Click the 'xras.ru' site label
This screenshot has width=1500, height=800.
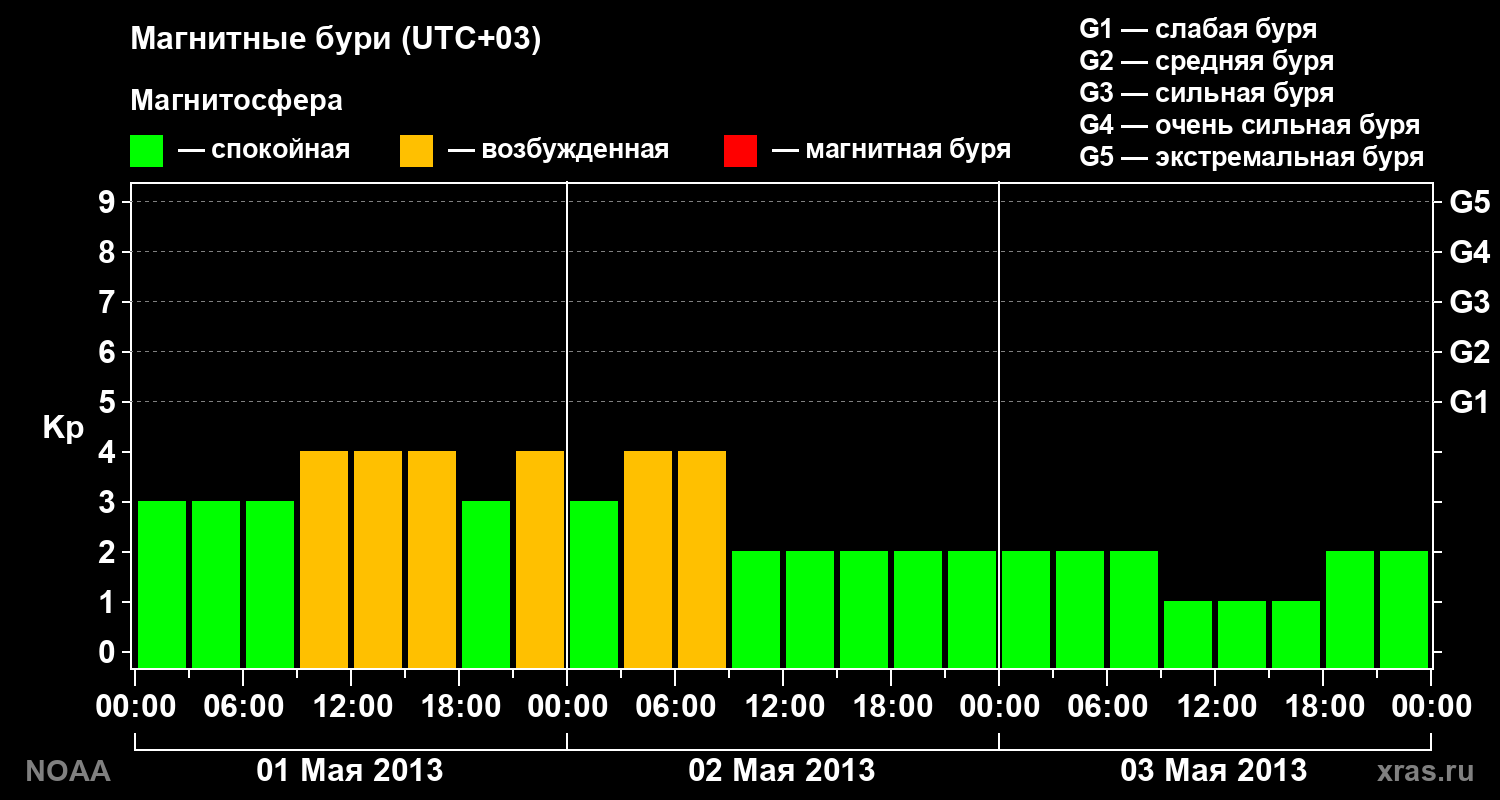point(1425,771)
